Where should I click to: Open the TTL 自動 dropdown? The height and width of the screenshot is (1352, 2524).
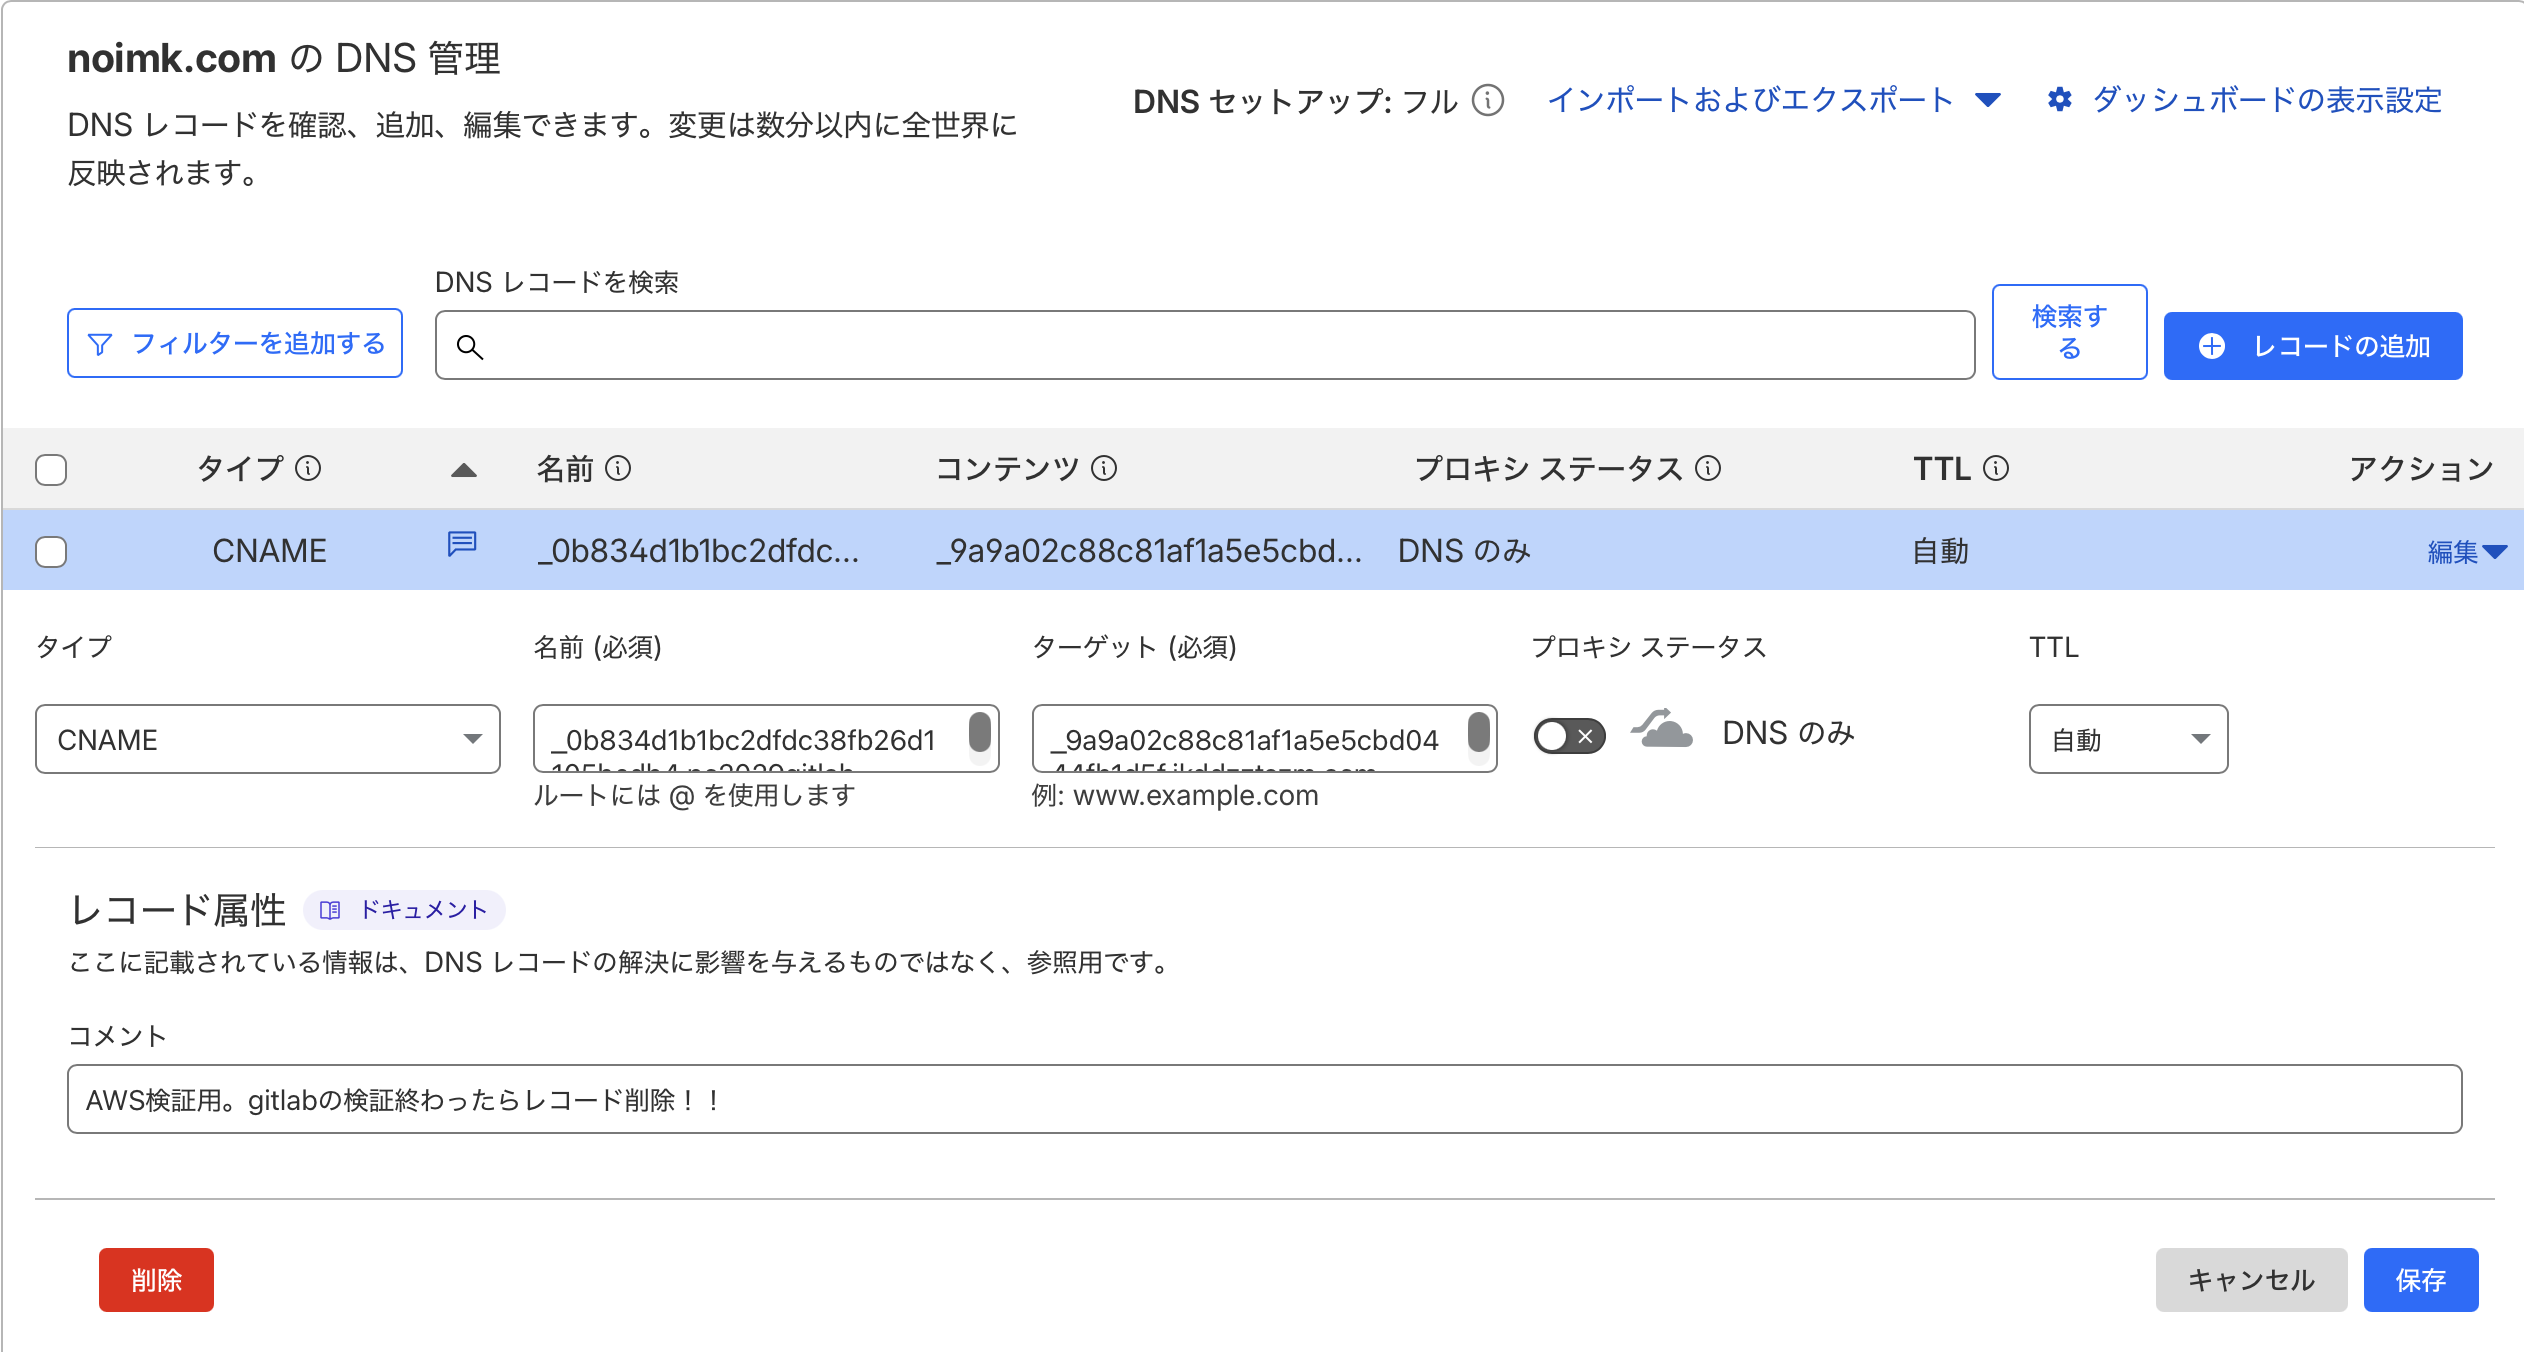click(2128, 739)
